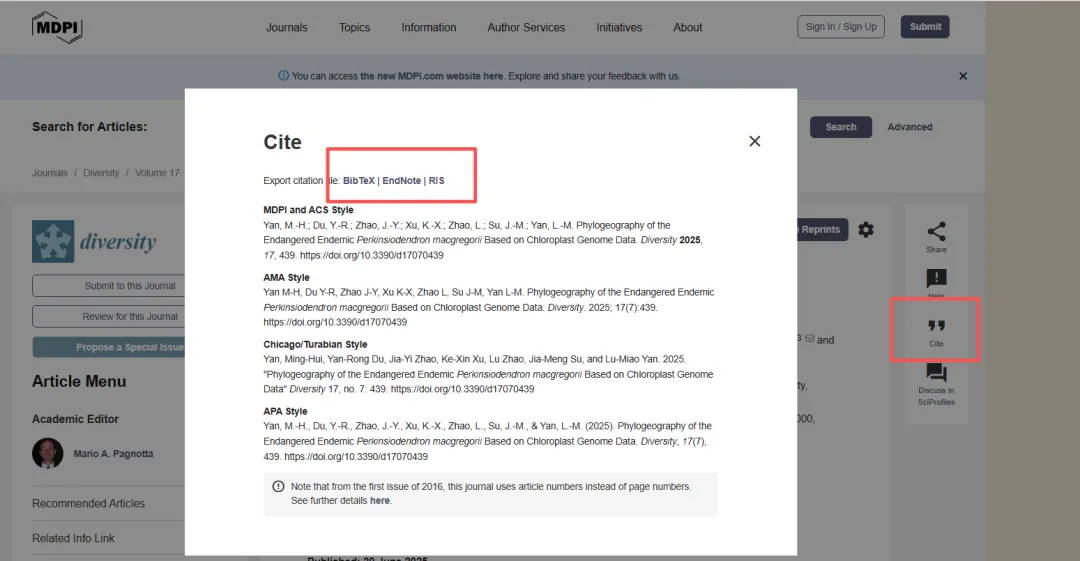Click the Help exclamation icon

click(936, 279)
